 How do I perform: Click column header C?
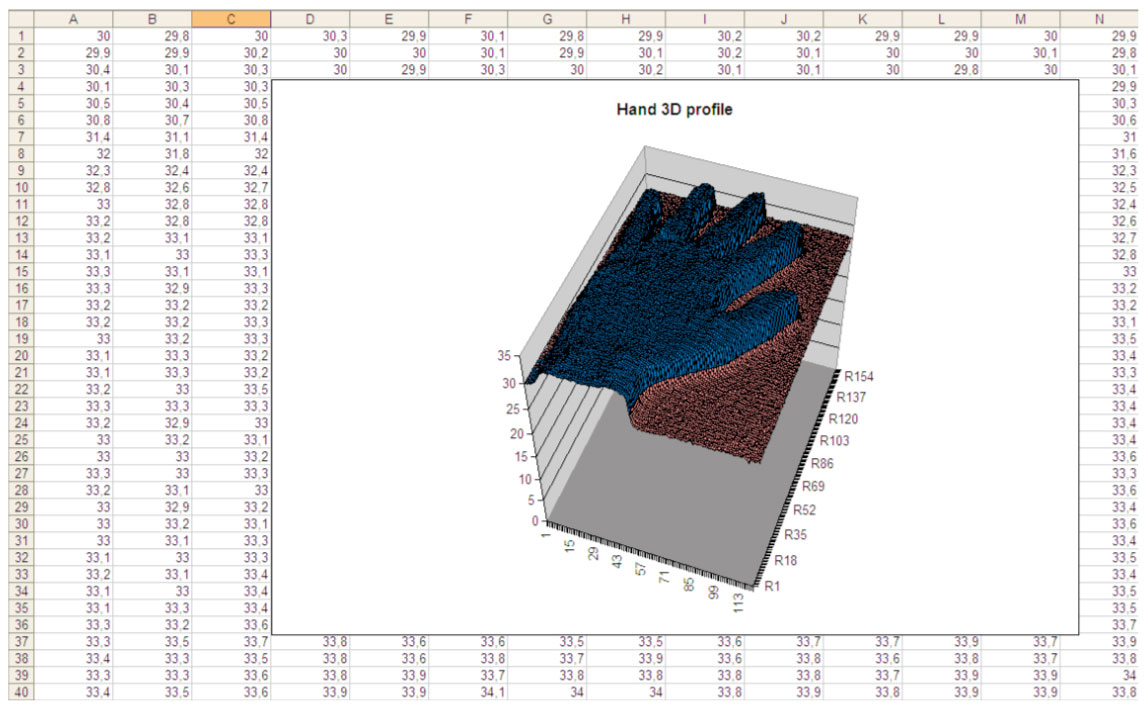(x=231, y=18)
